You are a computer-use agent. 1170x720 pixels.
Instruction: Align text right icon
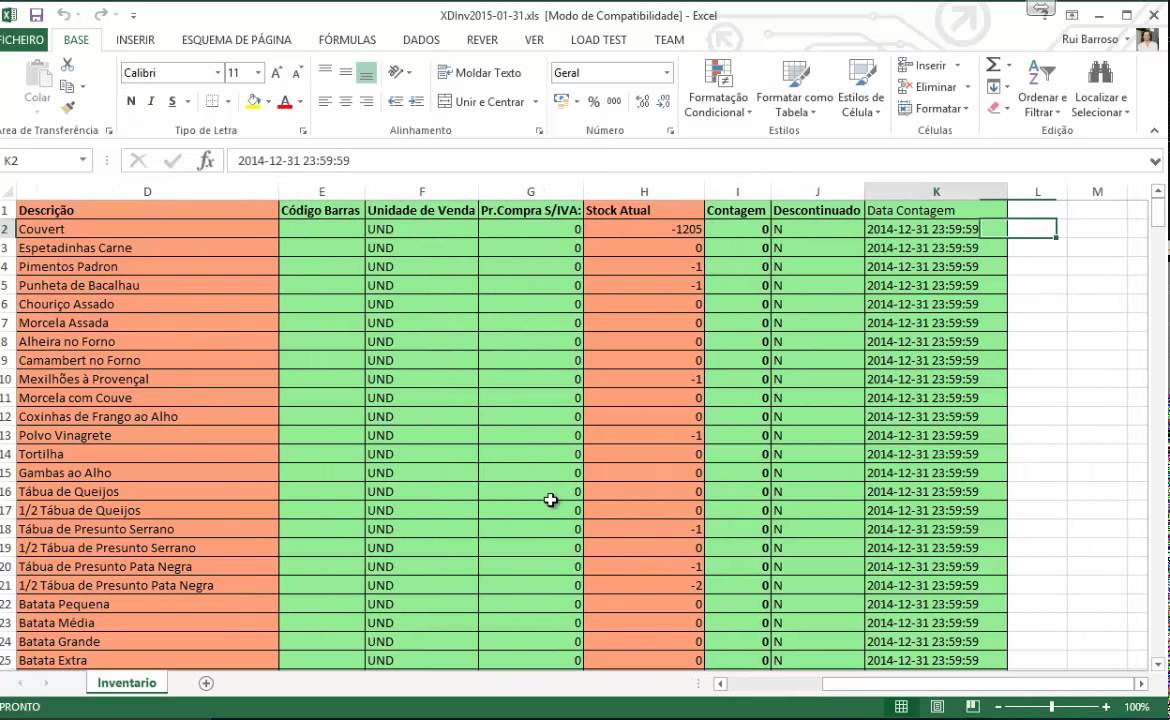point(366,101)
